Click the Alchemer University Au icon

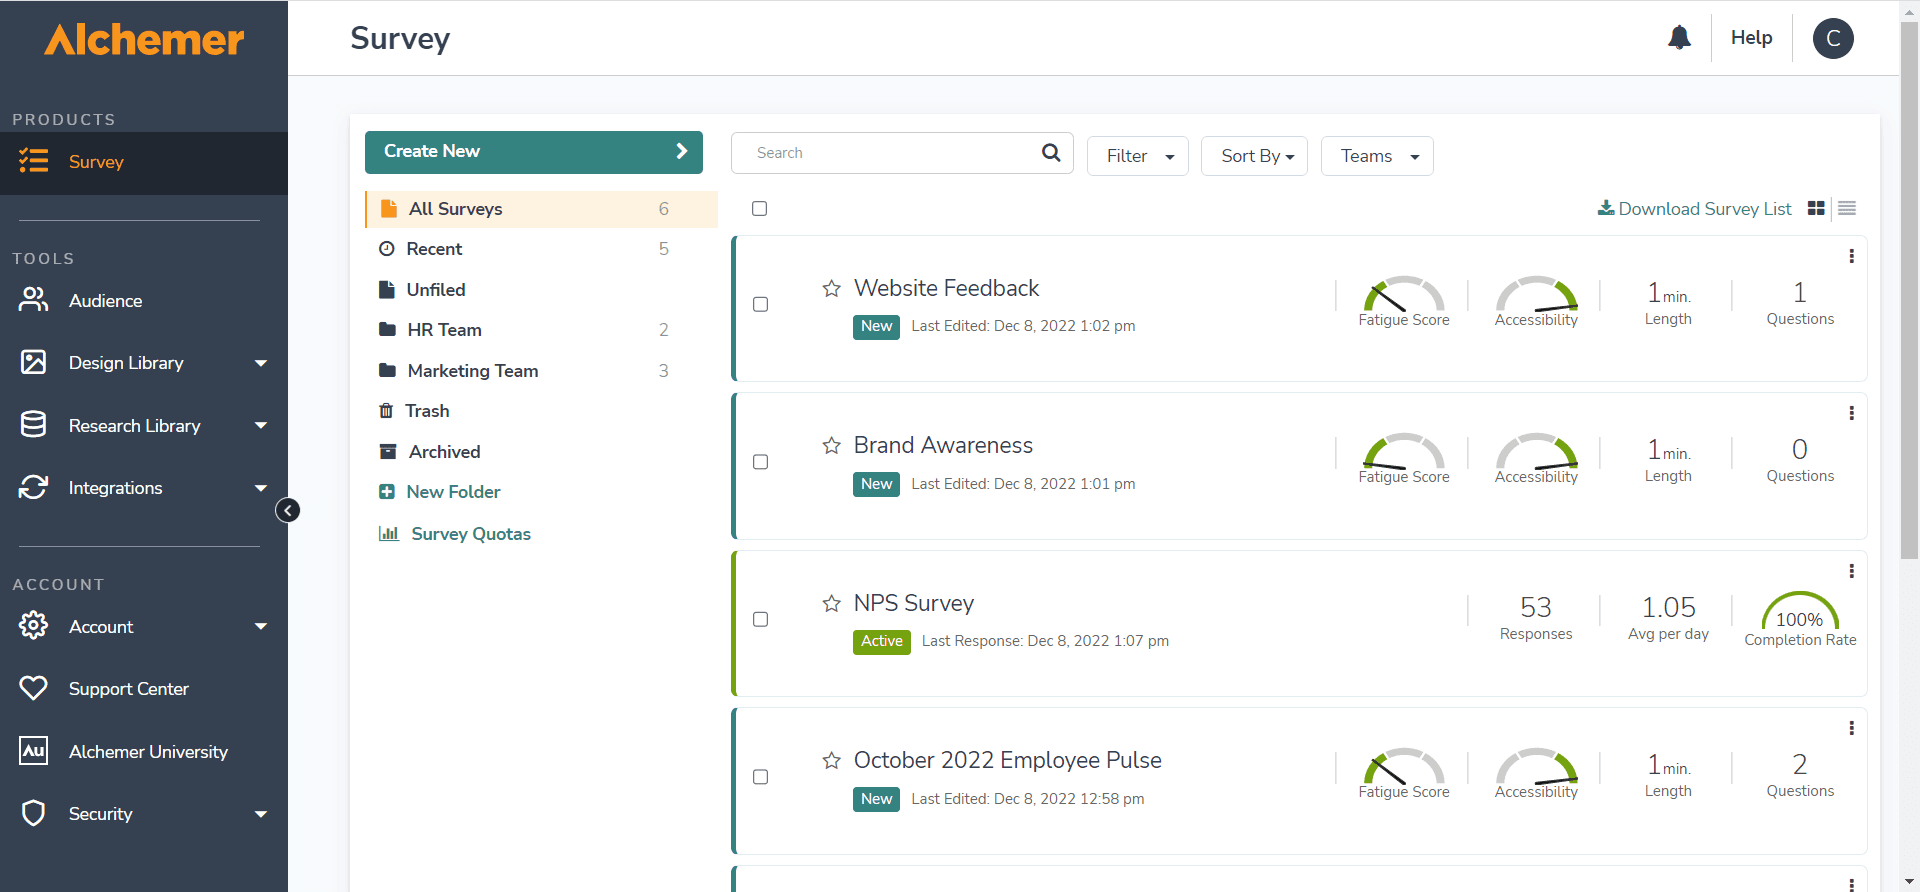[33, 751]
